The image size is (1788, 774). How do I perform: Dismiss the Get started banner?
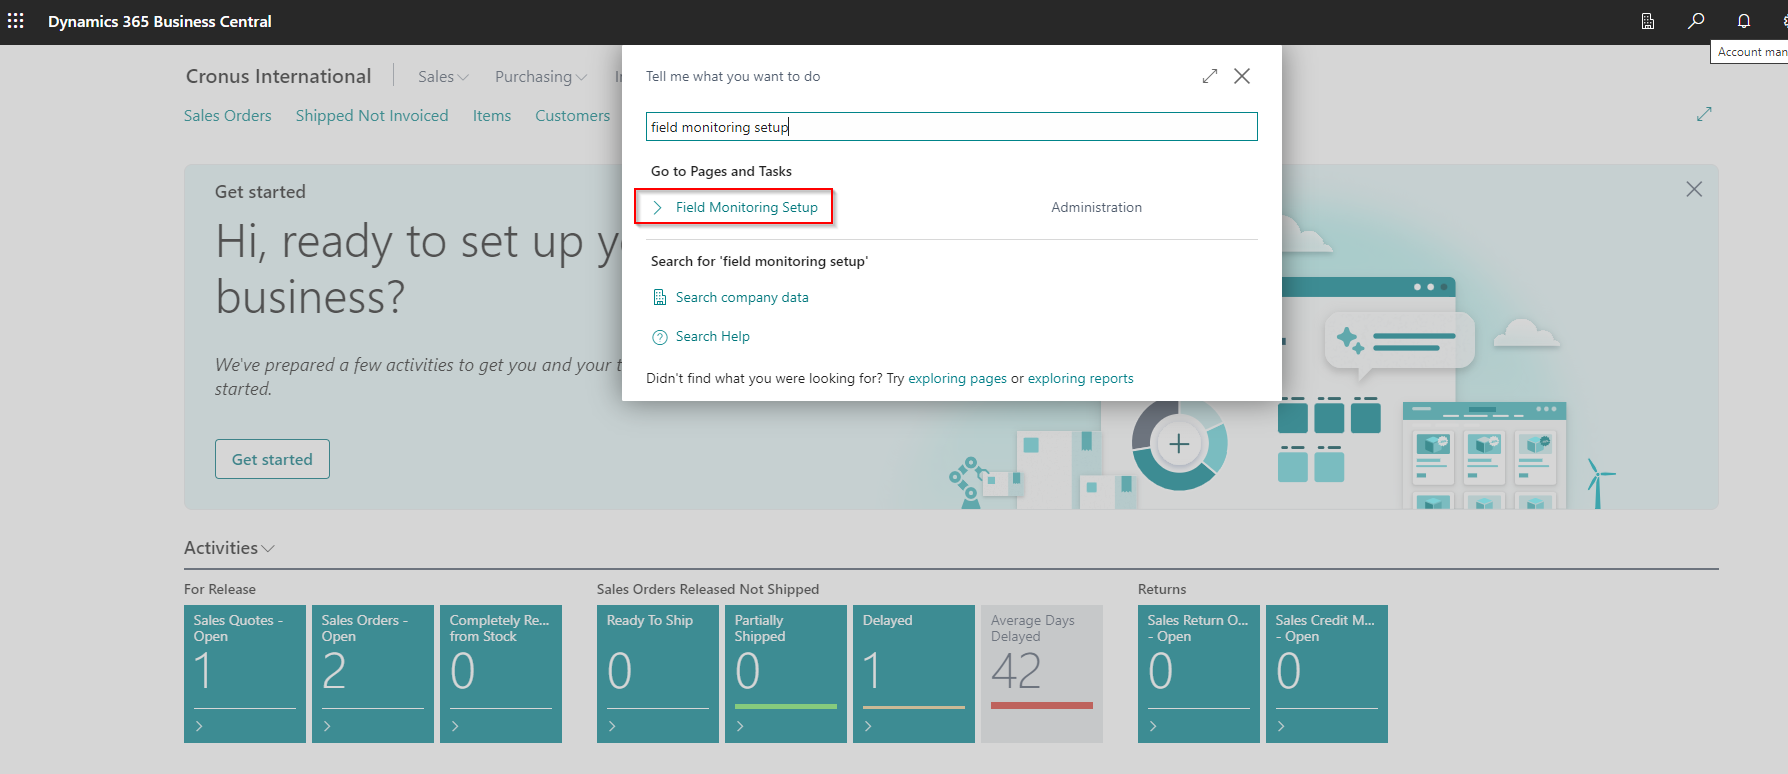pyautogui.click(x=1694, y=189)
